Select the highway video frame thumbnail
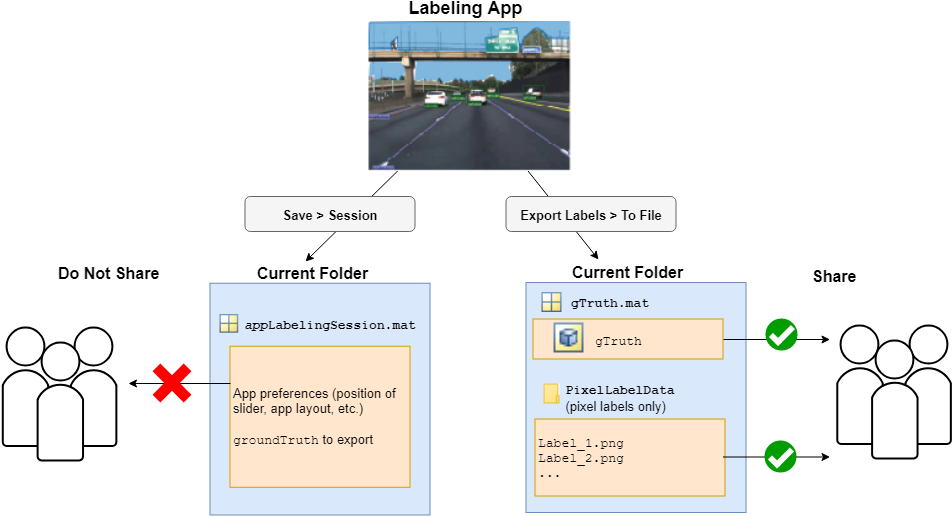The image size is (952, 516). (469, 95)
